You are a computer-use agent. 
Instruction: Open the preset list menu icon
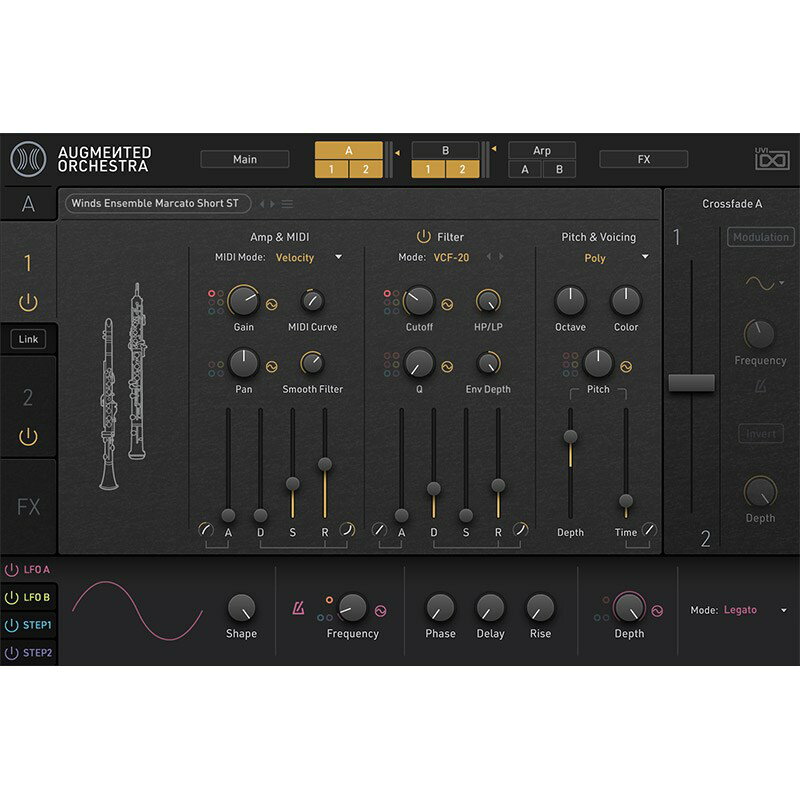pos(288,204)
